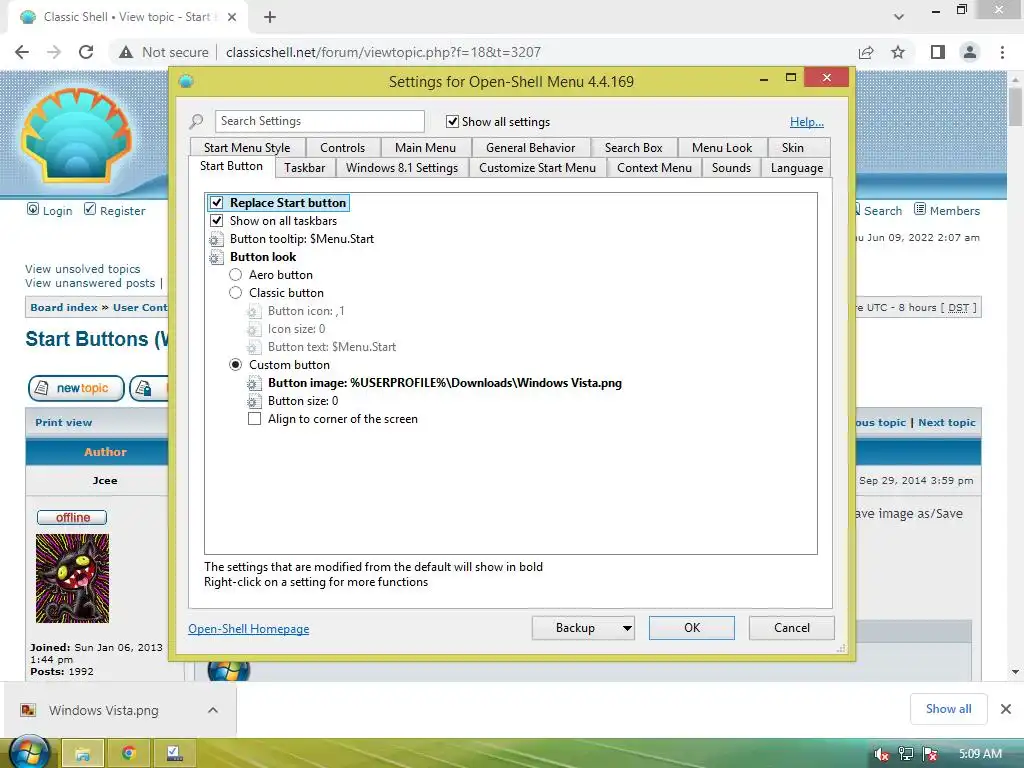Click the Open-Shell title bar shell icon
The height and width of the screenshot is (768, 1024).
[186, 81]
